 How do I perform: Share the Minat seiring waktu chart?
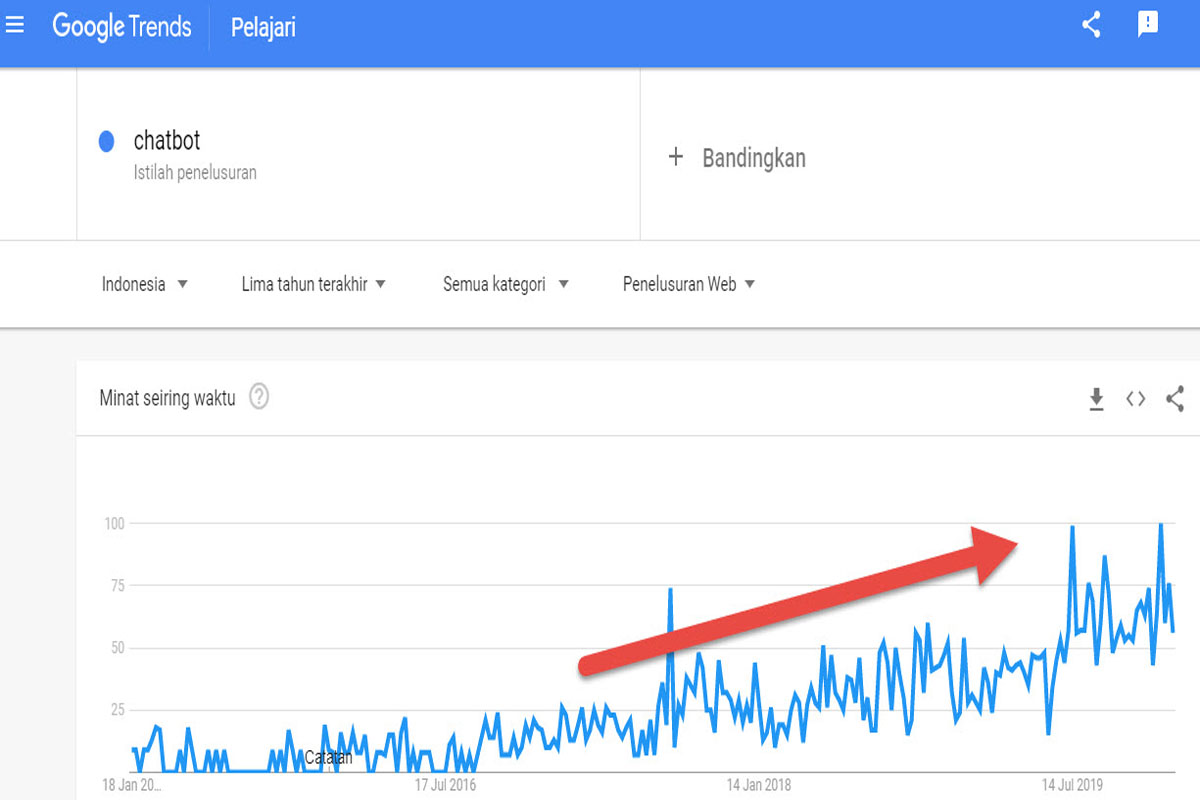(x=1175, y=399)
